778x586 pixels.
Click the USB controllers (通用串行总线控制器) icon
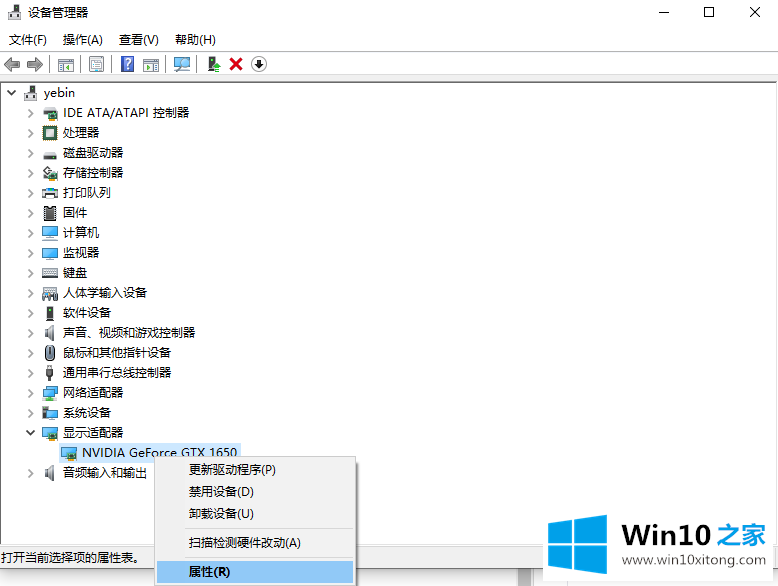(x=50, y=373)
